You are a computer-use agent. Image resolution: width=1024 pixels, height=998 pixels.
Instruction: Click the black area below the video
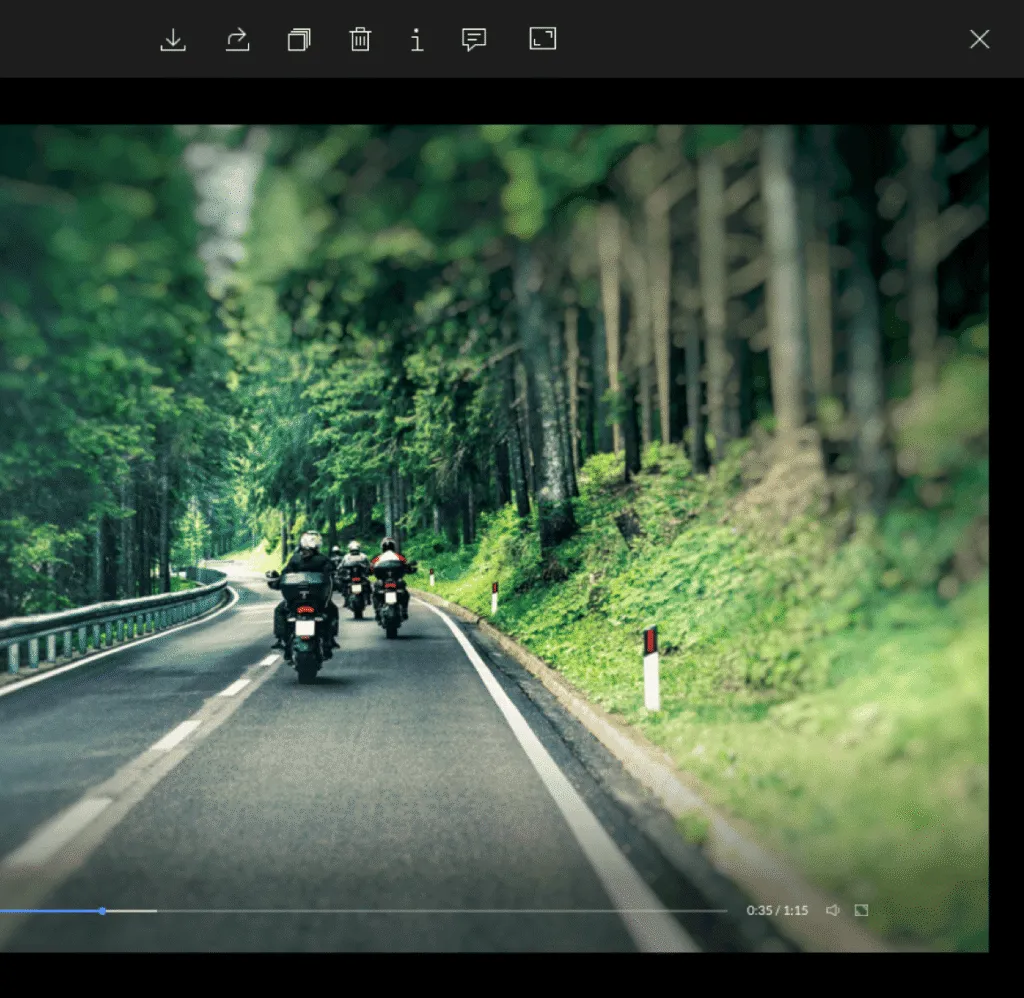pos(494,974)
